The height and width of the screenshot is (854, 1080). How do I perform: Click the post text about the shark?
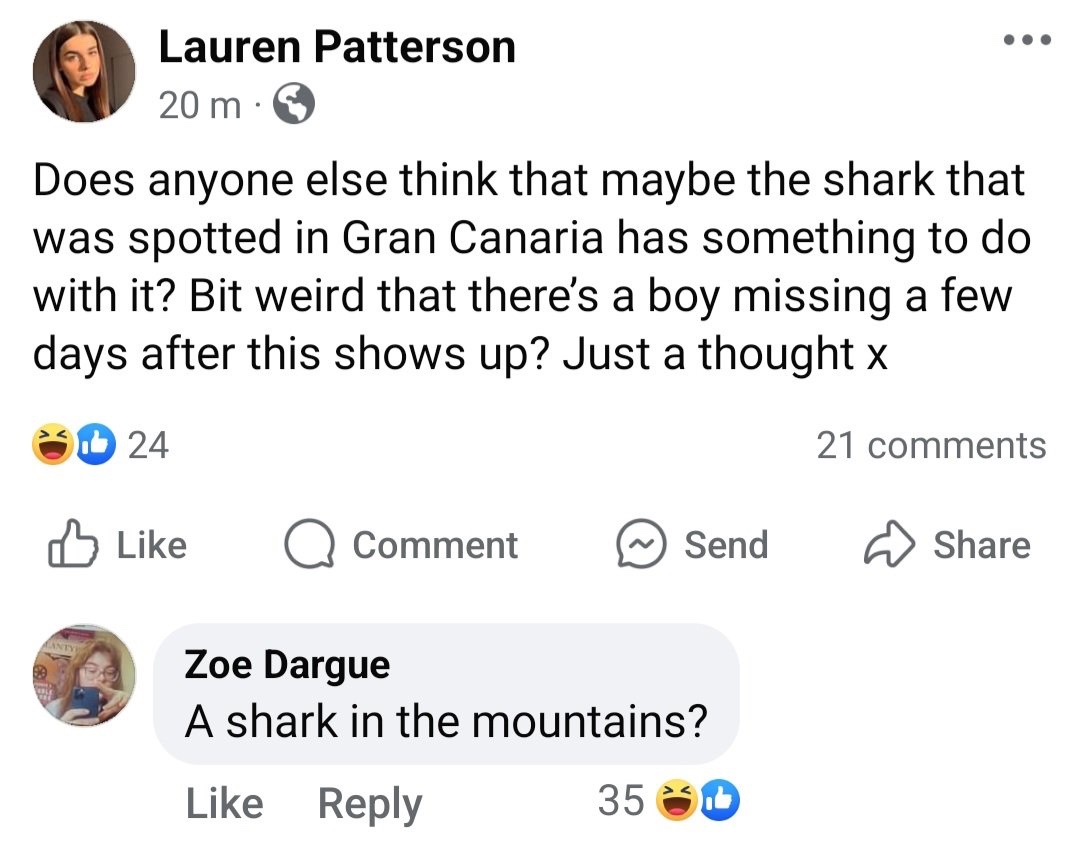530,267
